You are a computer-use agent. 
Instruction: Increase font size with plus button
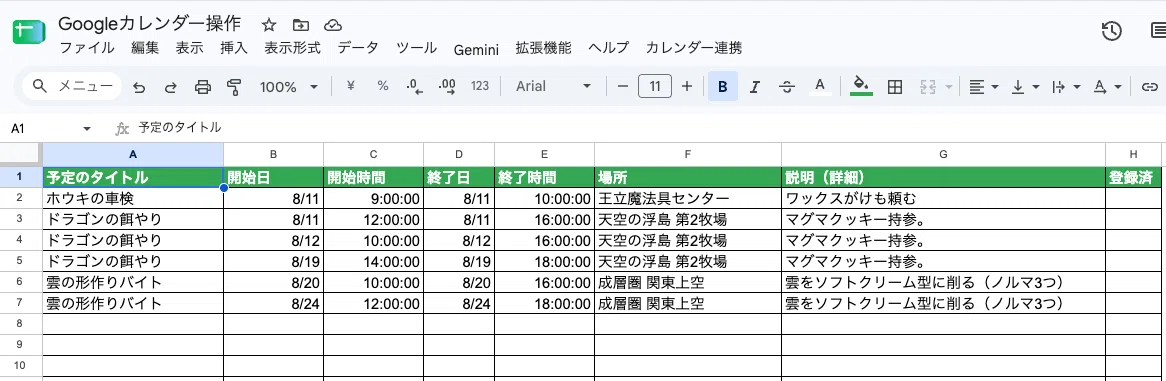[686, 86]
